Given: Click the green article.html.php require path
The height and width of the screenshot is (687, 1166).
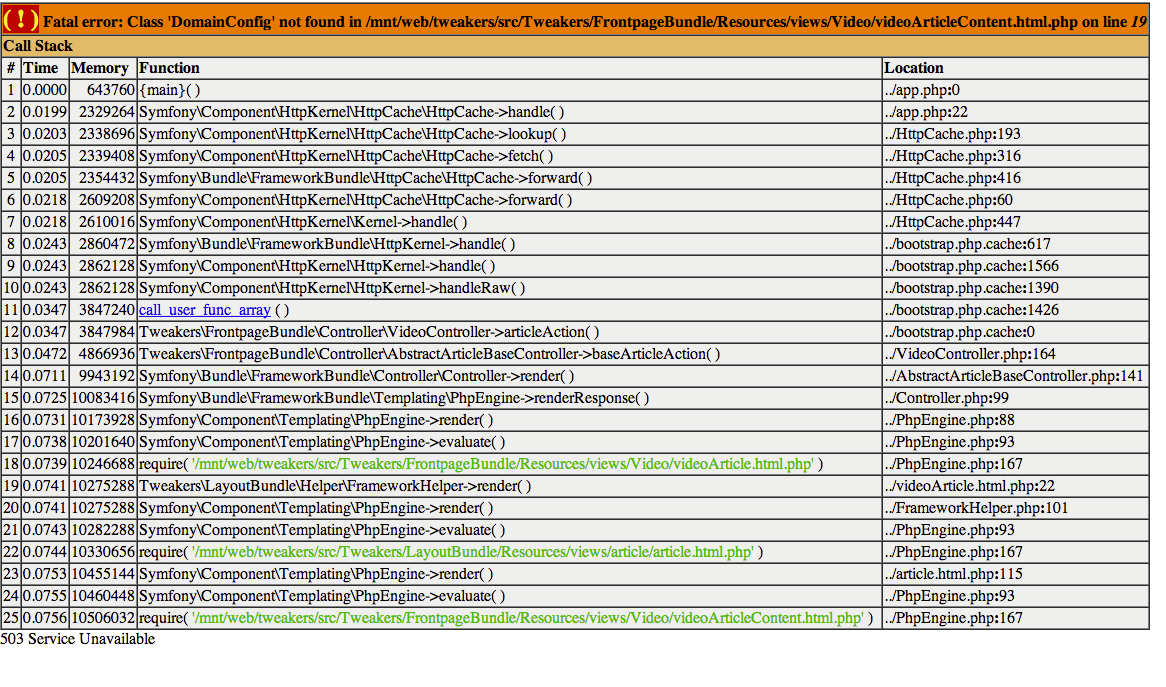Looking at the screenshot, I should [473, 552].
